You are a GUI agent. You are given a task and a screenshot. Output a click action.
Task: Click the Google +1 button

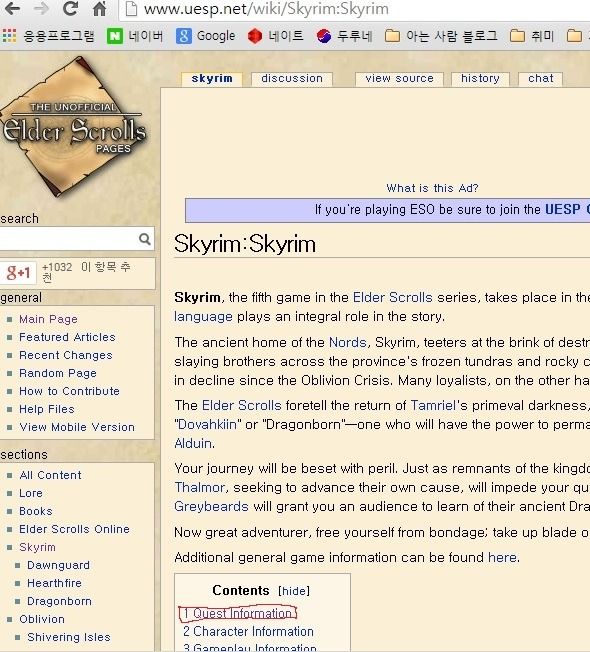18,273
